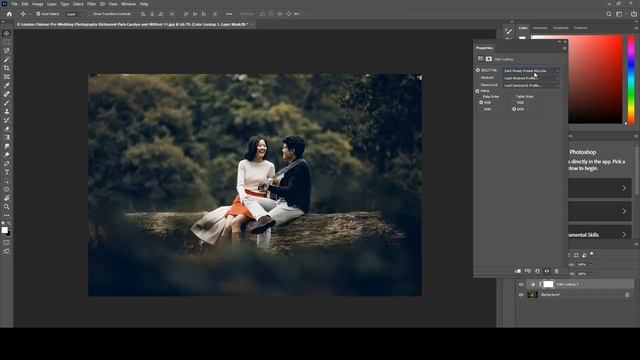640x360 pixels.
Task: Switch to the Patterns tab
Action: tap(581, 28)
